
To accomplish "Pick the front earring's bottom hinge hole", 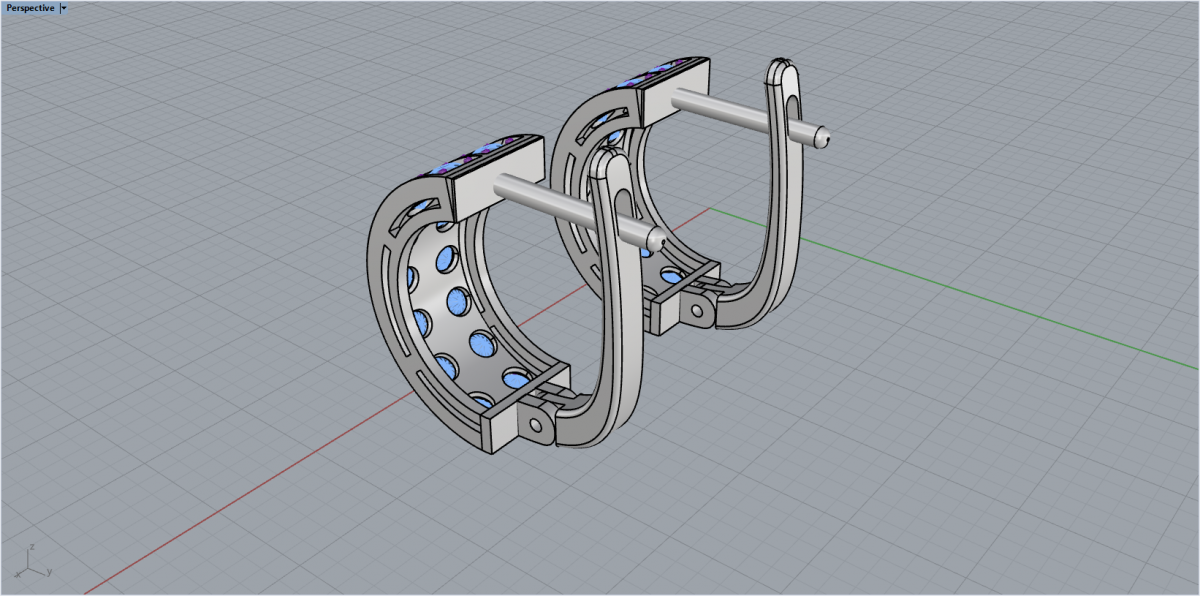I will 538,426.
